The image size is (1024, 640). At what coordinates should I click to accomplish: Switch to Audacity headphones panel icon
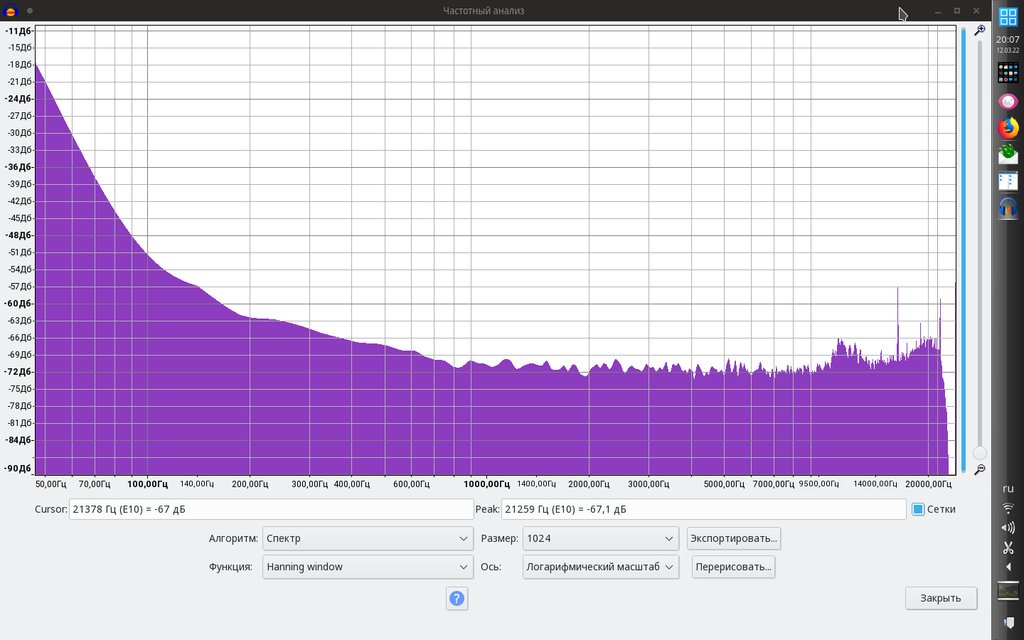(x=1008, y=208)
